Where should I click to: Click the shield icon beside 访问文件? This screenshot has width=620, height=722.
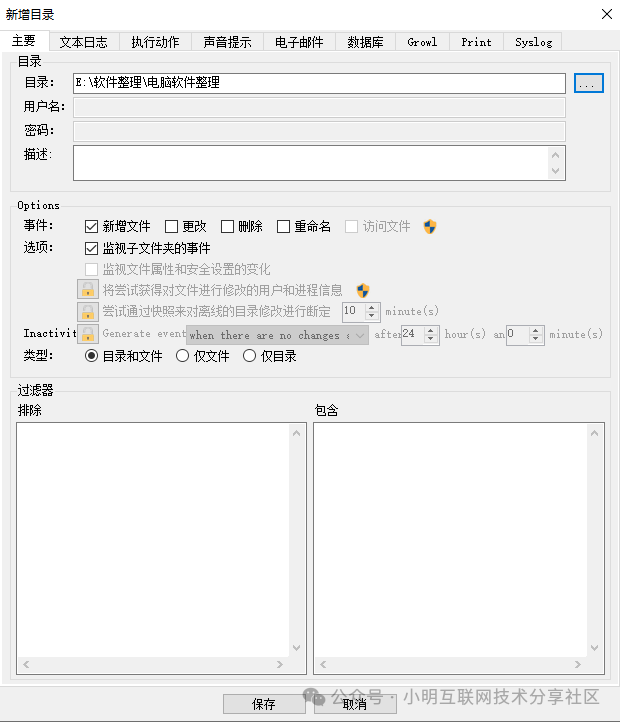(x=430, y=227)
